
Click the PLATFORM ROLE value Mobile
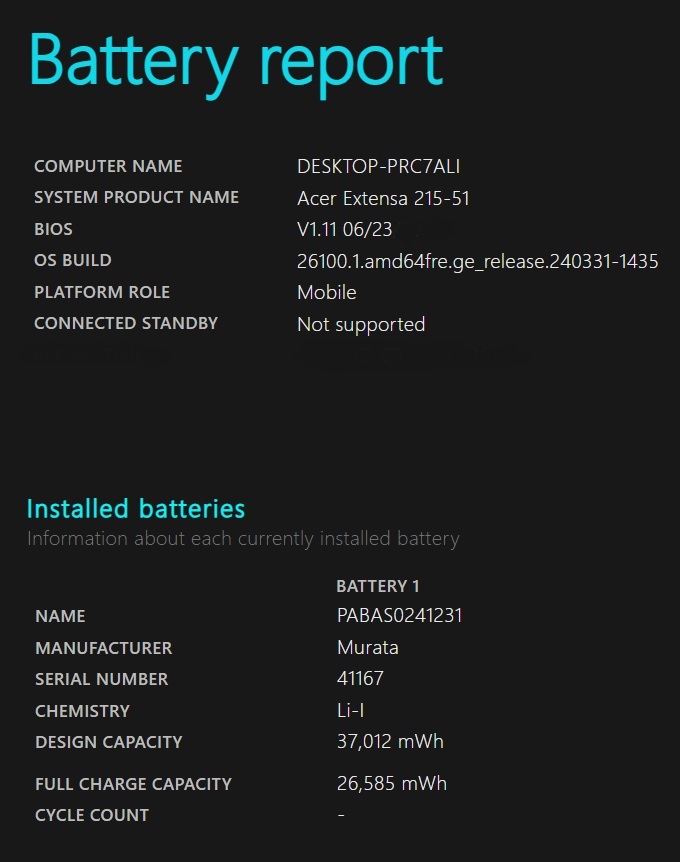pos(326,292)
